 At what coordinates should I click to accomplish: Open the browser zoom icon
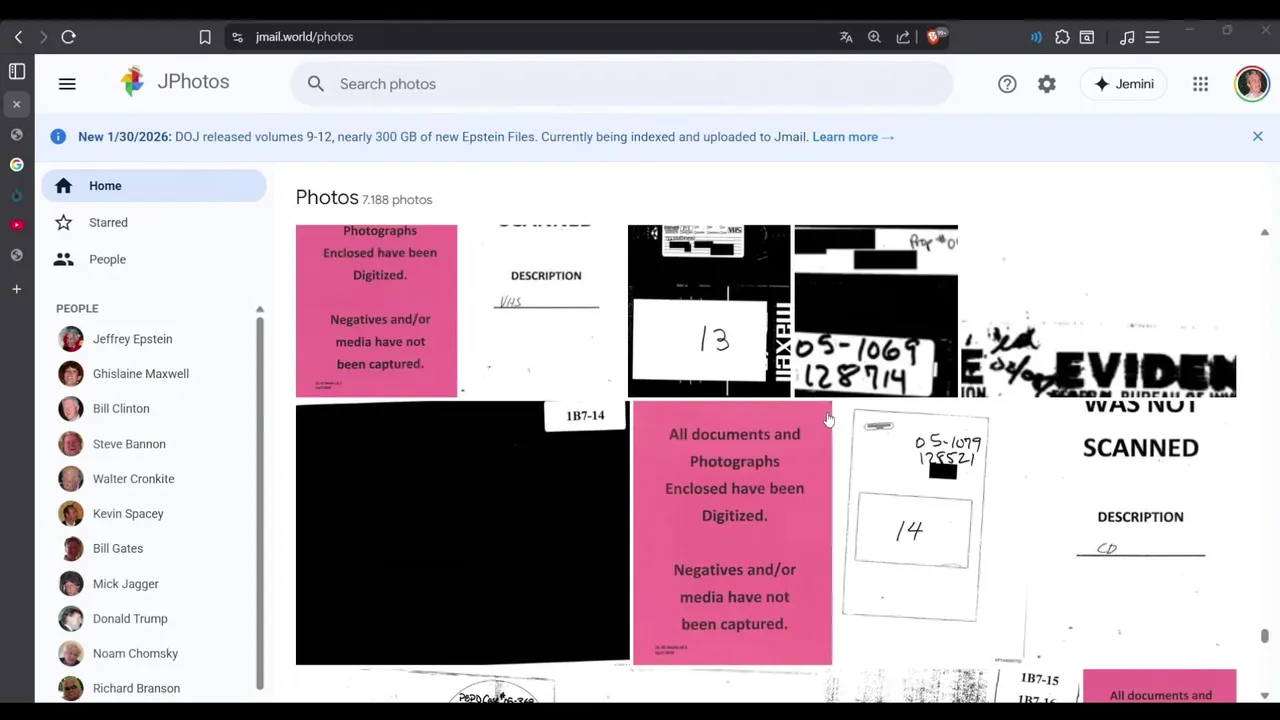tap(874, 37)
